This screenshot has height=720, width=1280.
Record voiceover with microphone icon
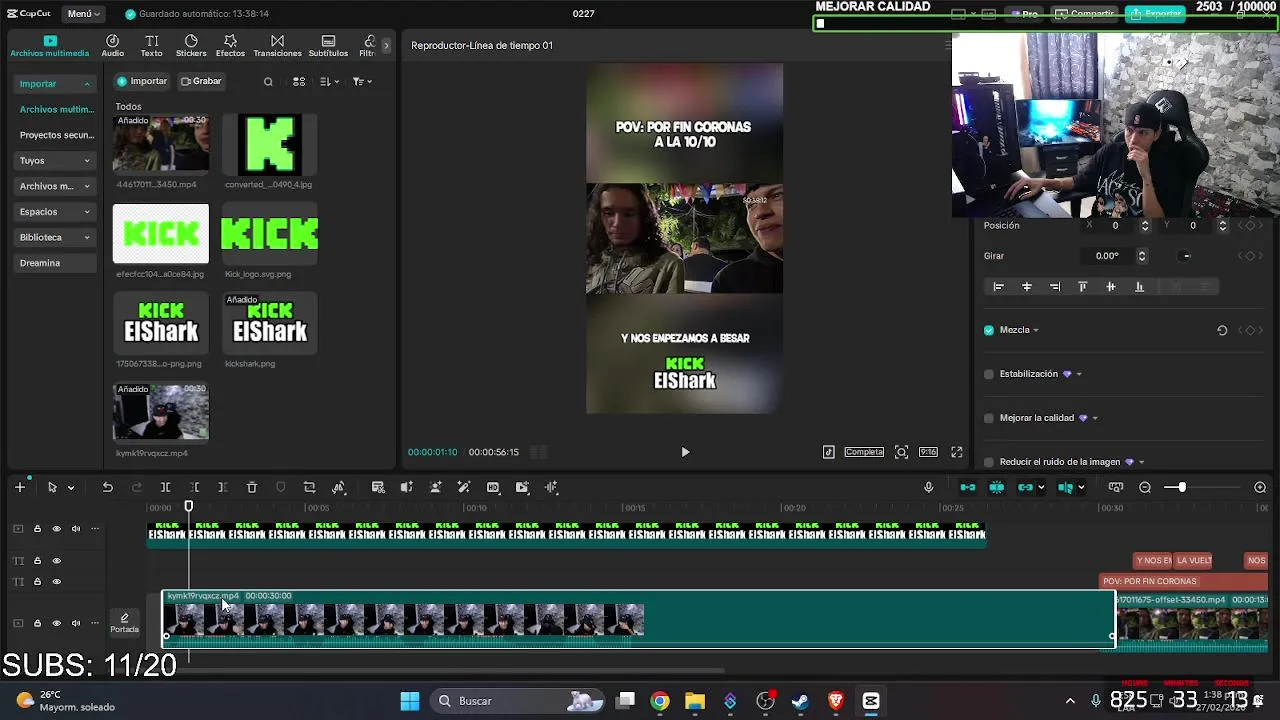[929, 487]
